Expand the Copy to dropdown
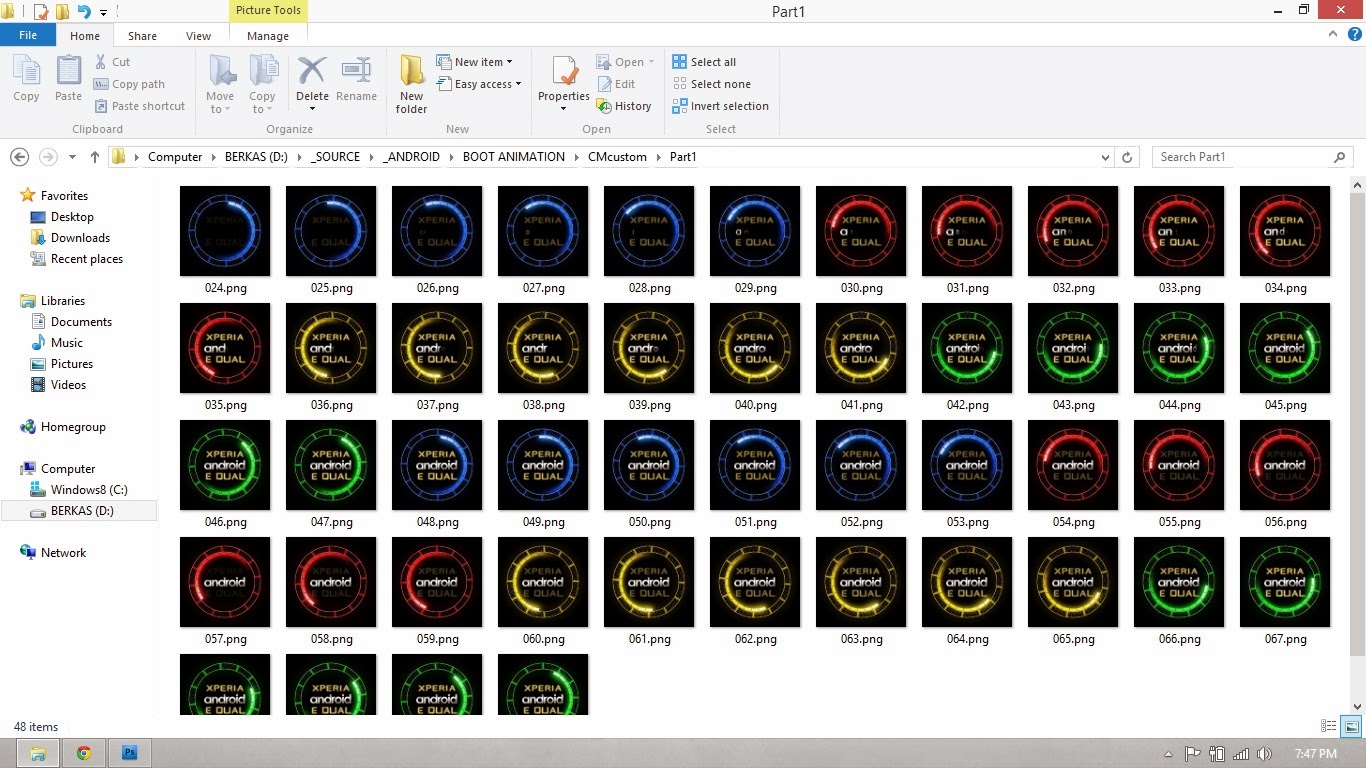 coord(269,110)
